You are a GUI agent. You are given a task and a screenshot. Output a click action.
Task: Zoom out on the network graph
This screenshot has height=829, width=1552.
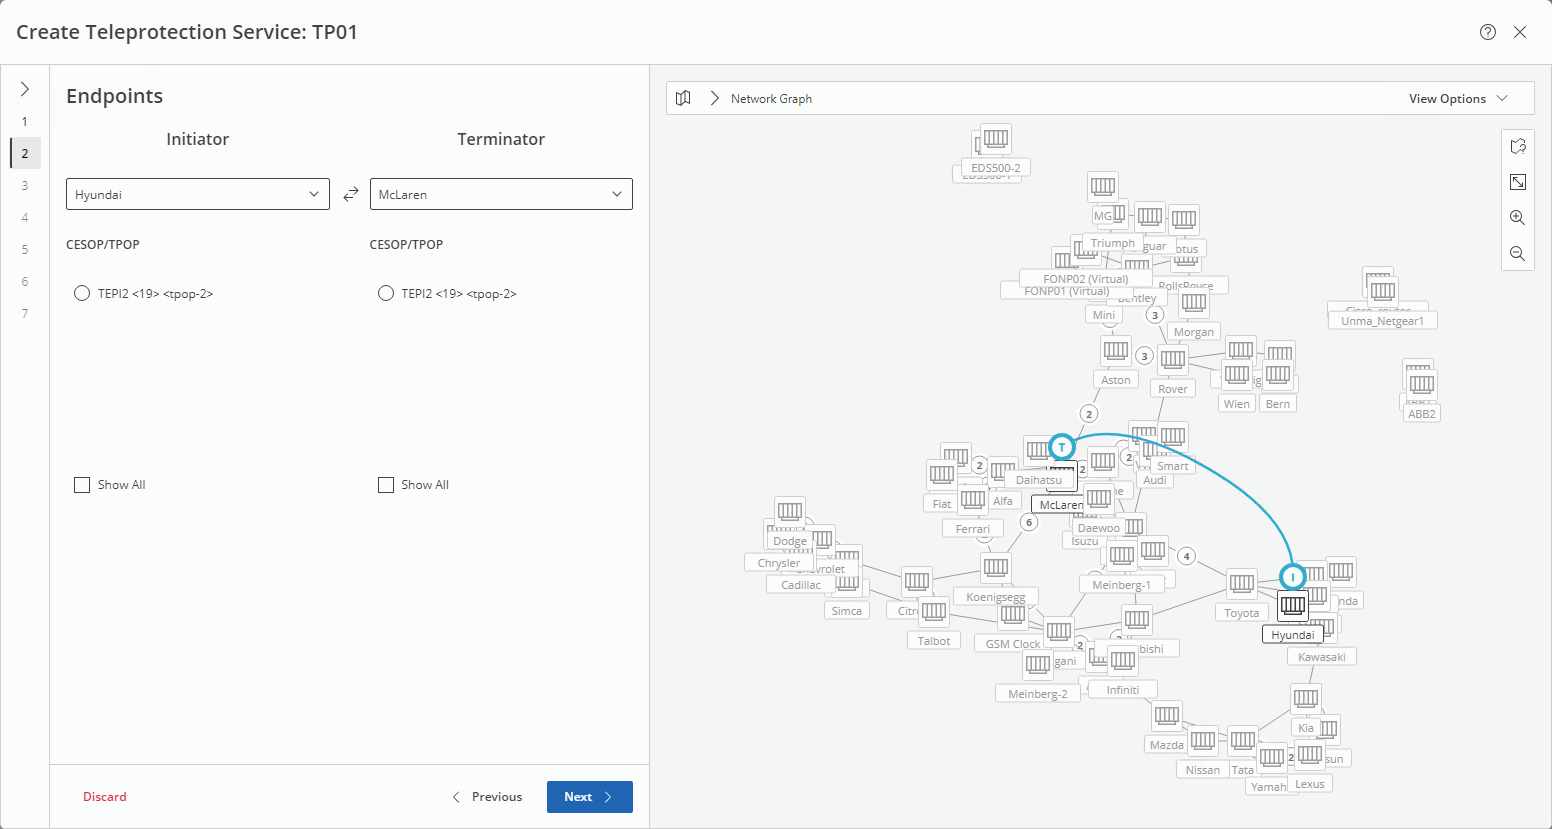[x=1517, y=254]
